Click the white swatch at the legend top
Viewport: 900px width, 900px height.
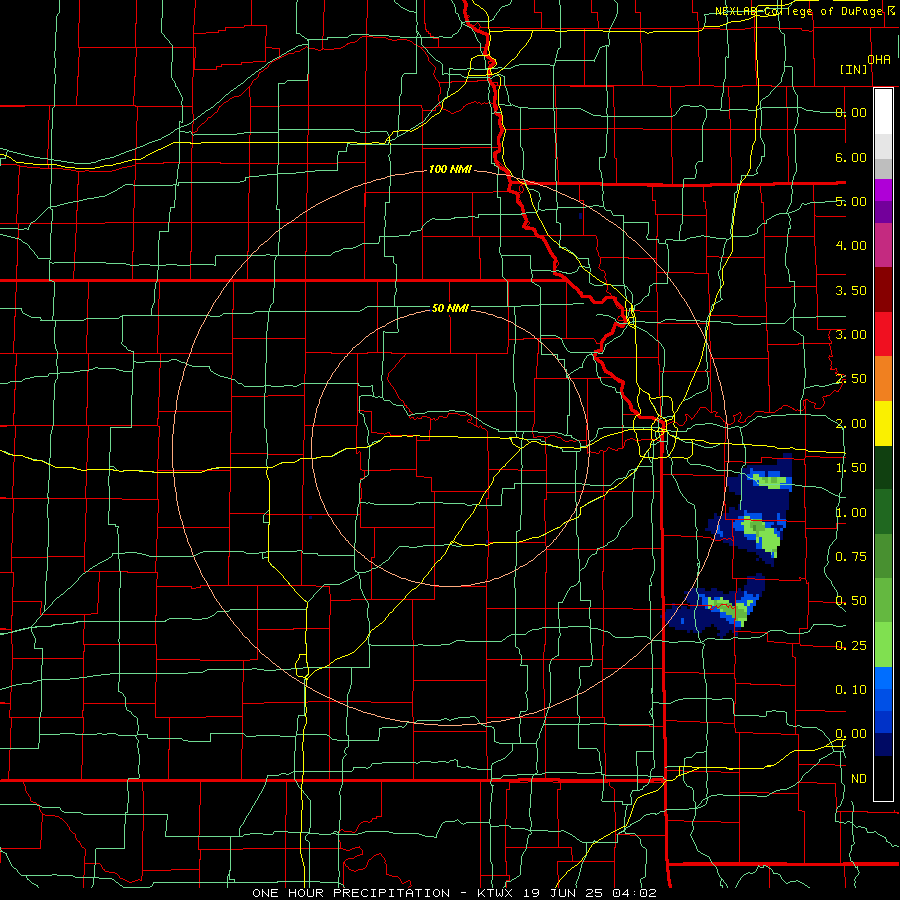point(883,111)
